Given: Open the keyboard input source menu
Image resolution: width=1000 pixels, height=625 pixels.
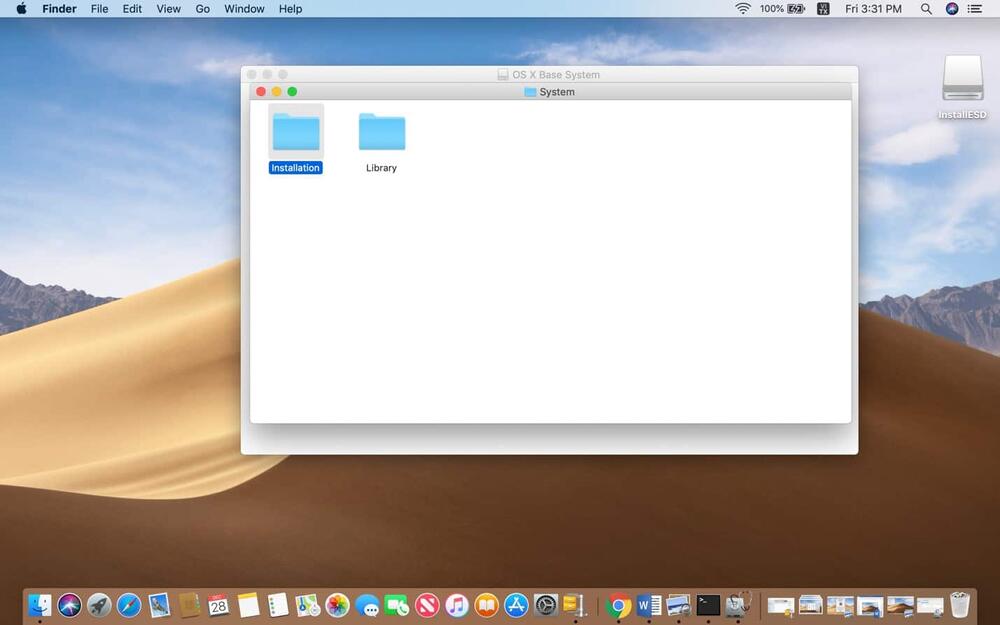Looking at the screenshot, I should point(823,9).
